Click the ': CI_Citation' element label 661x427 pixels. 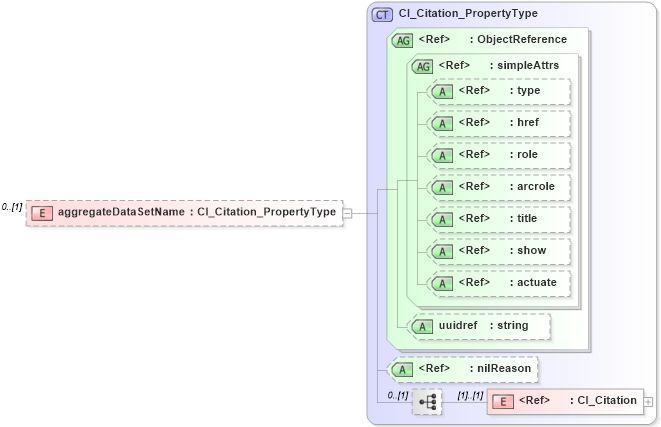(x=603, y=400)
